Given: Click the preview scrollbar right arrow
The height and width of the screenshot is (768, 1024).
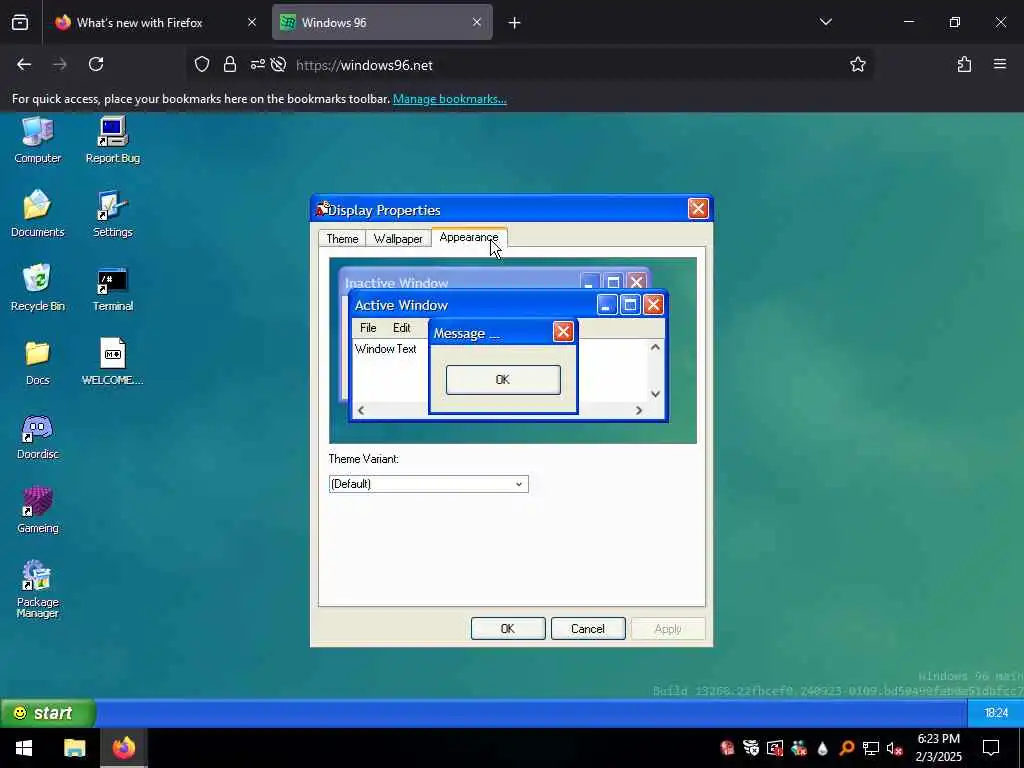Looking at the screenshot, I should pos(639,410).
